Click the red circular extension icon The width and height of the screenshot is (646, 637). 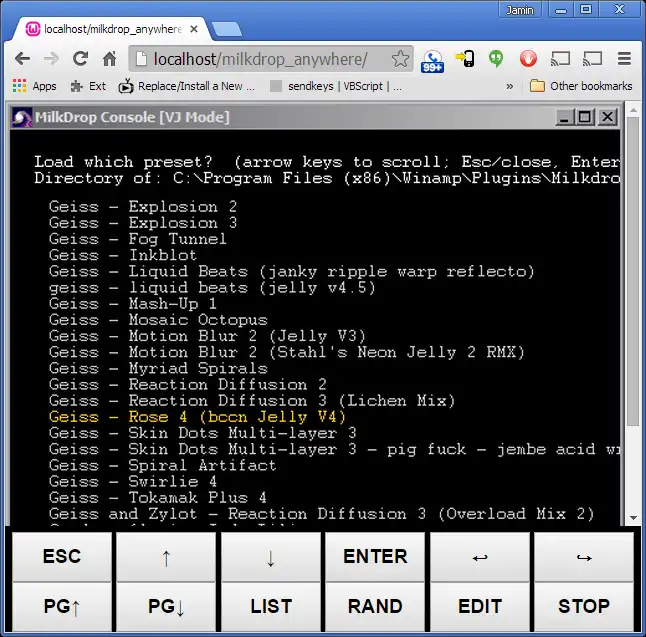coord(528,59)
